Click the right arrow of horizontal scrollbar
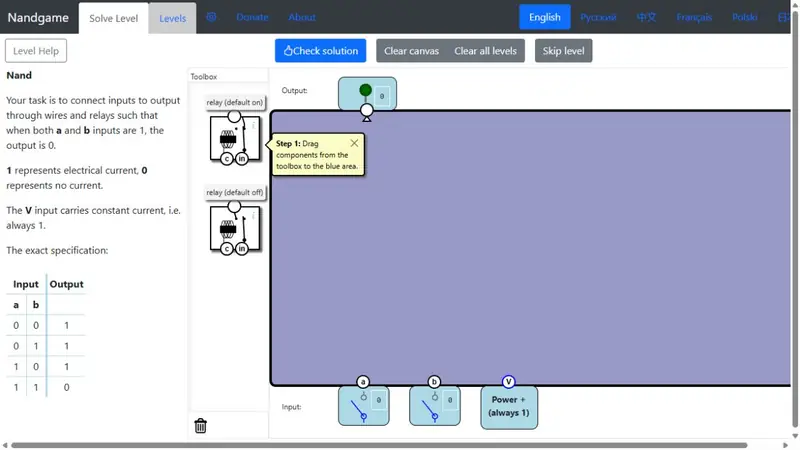Viewport: 800px width, 450px height. pos(786,445)
